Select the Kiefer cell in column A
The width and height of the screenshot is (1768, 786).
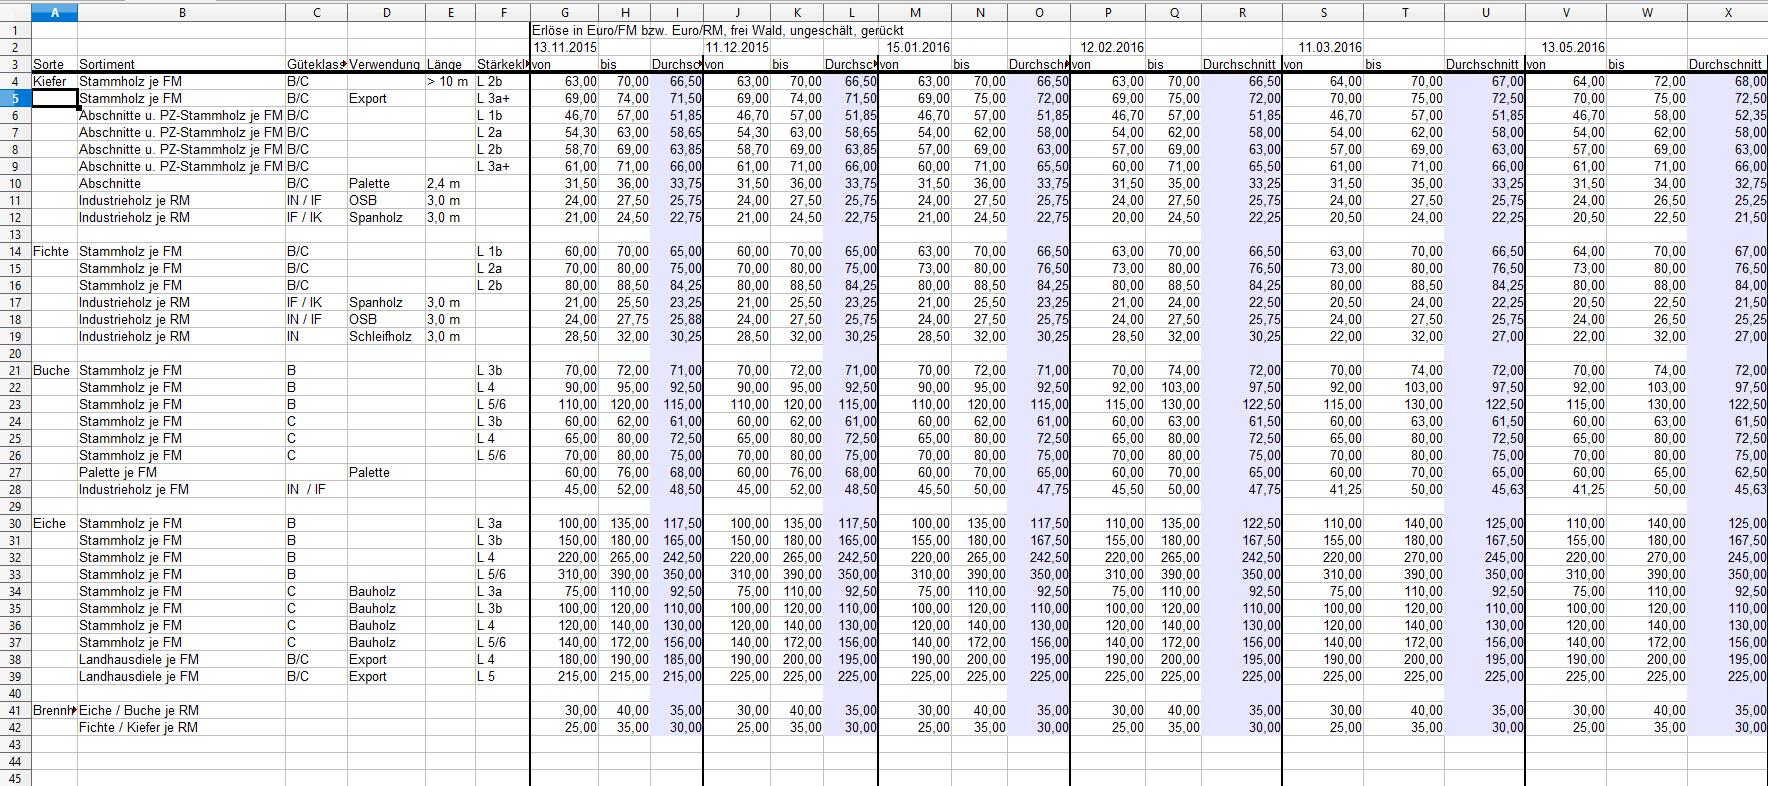click(x=54, y=81)
